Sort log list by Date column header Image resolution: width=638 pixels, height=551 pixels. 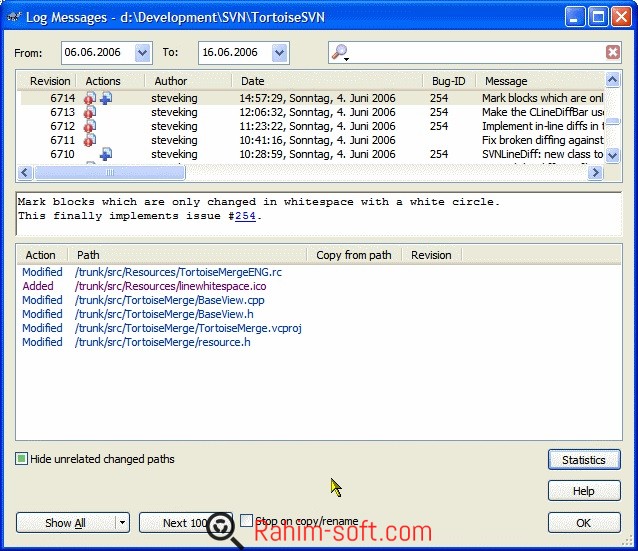[x=328, y=81]
